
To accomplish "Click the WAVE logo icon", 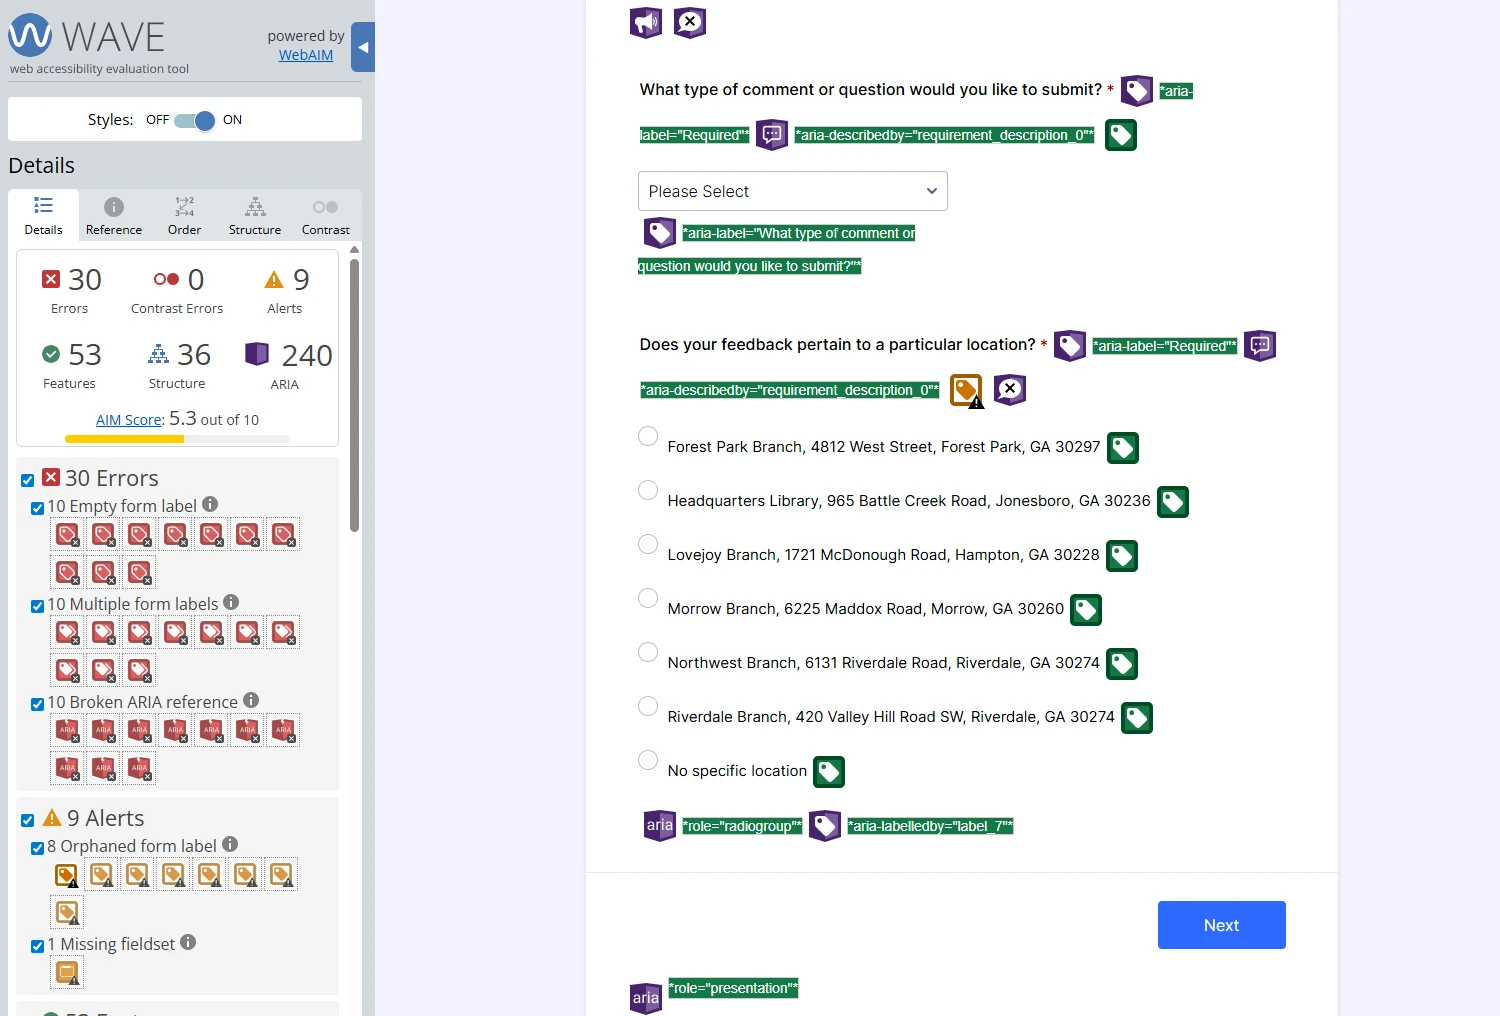I will click(x=29, y=36).
